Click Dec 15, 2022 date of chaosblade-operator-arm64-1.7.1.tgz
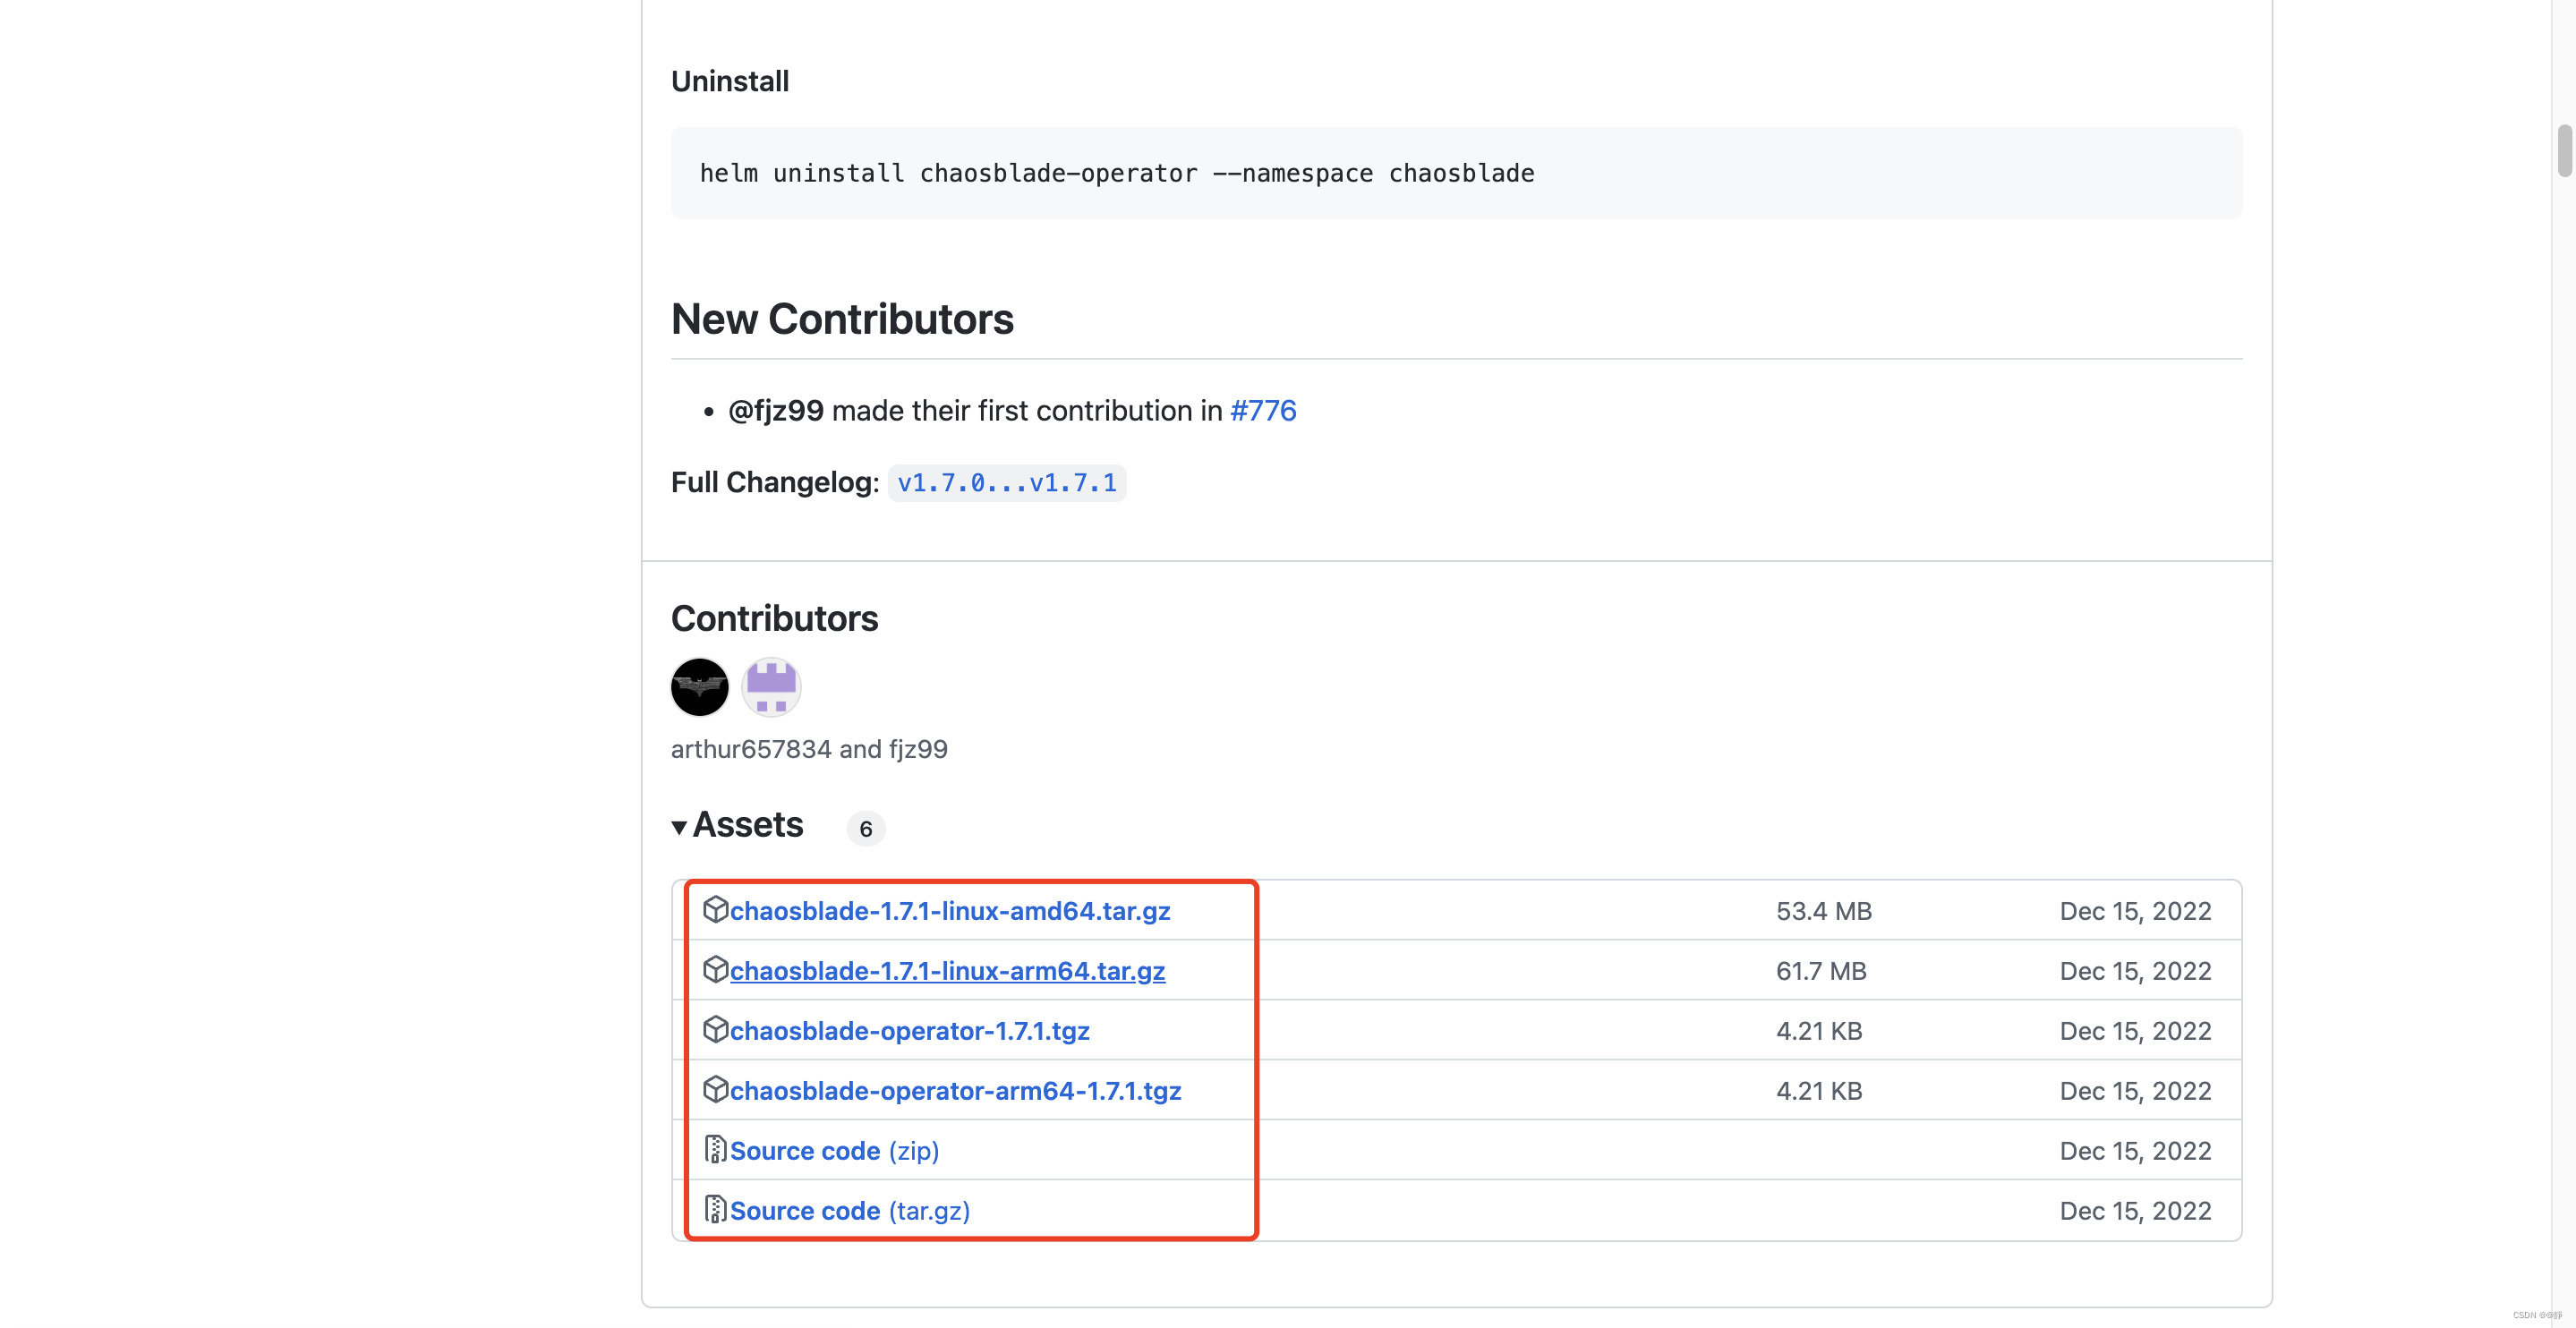 coord(2136,1091)
